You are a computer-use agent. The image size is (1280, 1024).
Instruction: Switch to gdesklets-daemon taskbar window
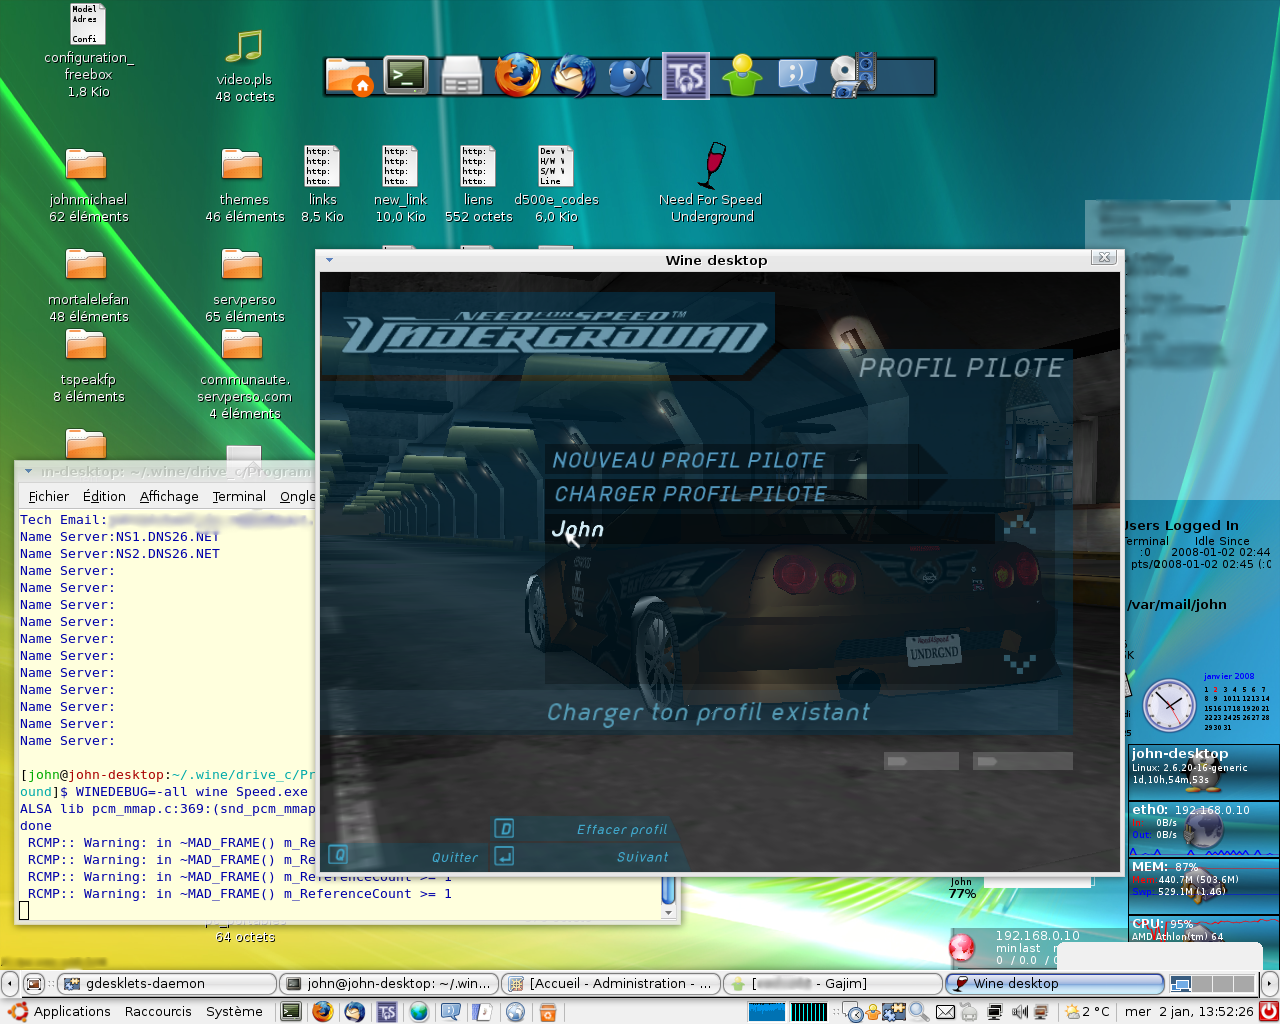[167, 984]
